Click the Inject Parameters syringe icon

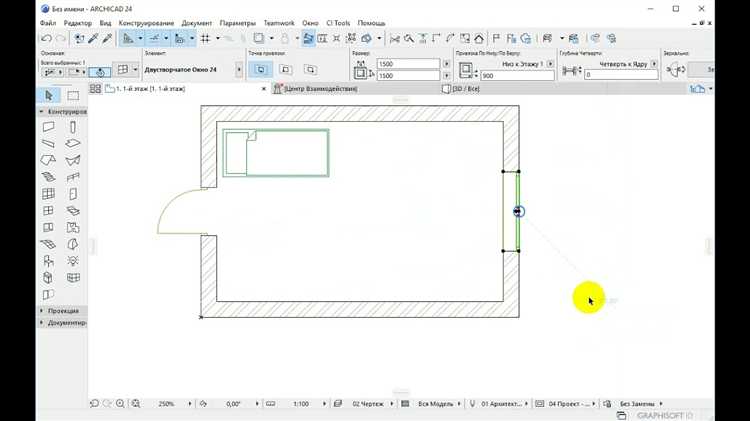coord(107,38)
